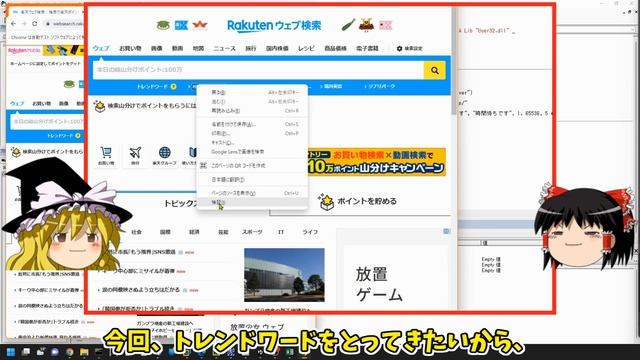Switch topics to the スポーツ category
640x360 pixels.
click(252, 232)
